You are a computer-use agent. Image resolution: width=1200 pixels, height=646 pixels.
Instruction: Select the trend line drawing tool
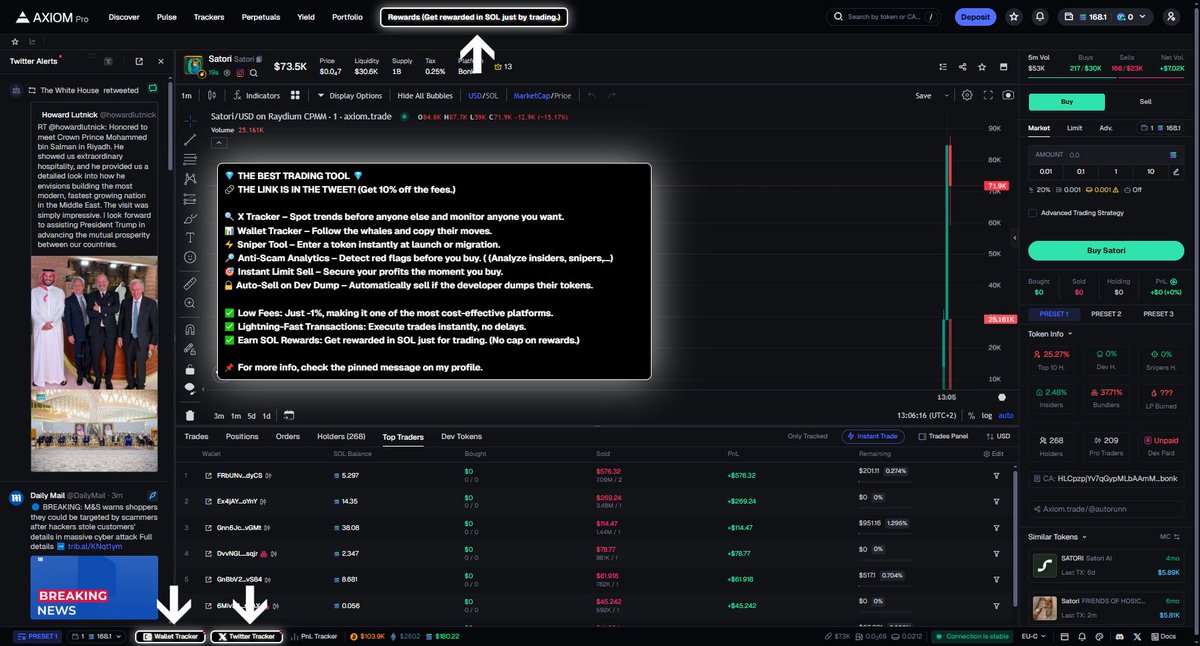click(190, 139)
